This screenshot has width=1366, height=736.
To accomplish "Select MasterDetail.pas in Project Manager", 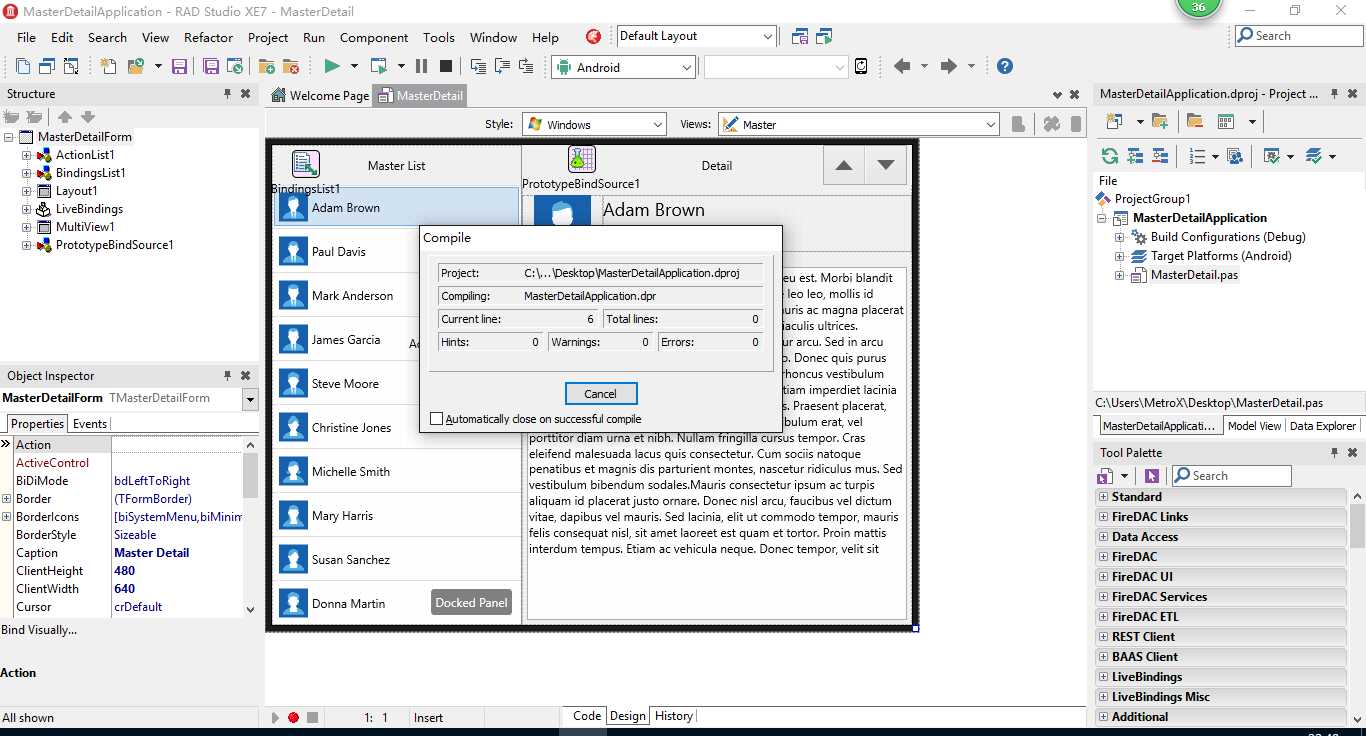I will pos(1194,275).
